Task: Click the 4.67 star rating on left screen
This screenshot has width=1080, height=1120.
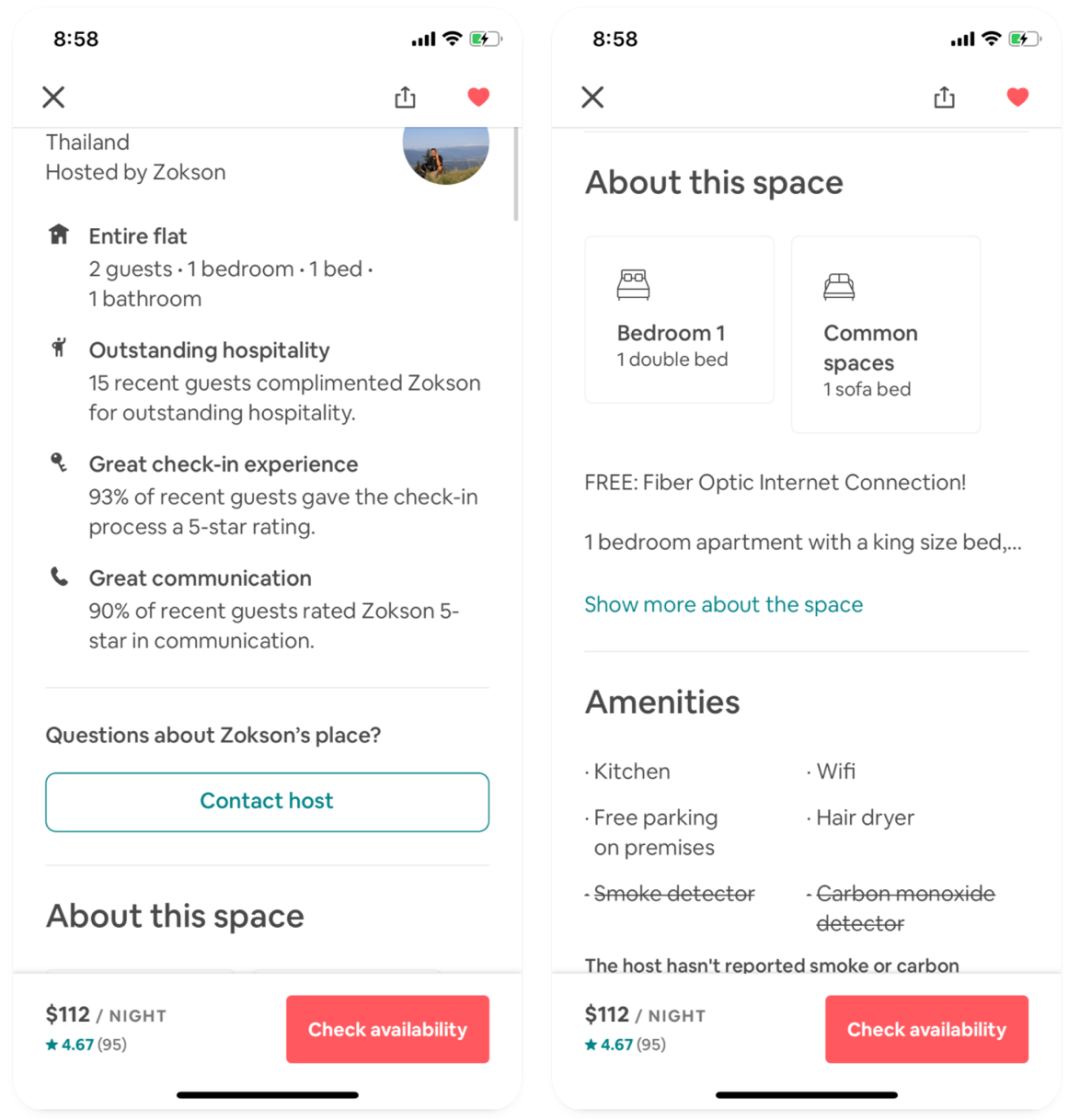Action: [x=86, y=1045]
